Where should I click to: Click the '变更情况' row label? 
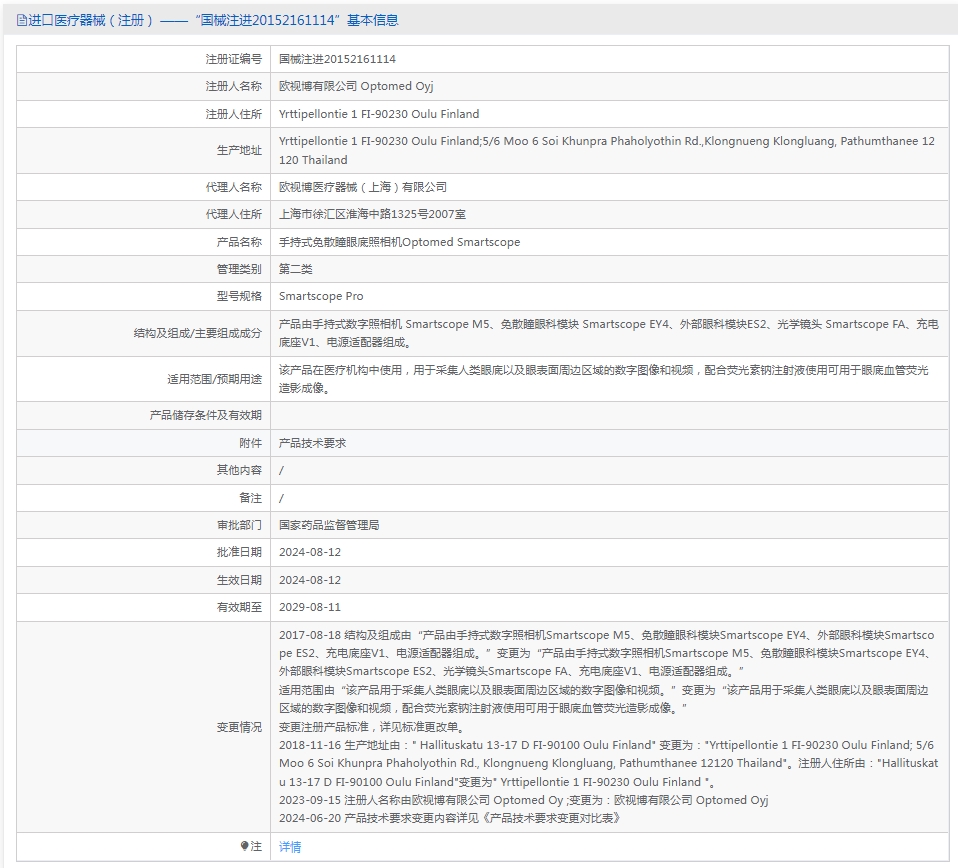click(x=239, y=727)
